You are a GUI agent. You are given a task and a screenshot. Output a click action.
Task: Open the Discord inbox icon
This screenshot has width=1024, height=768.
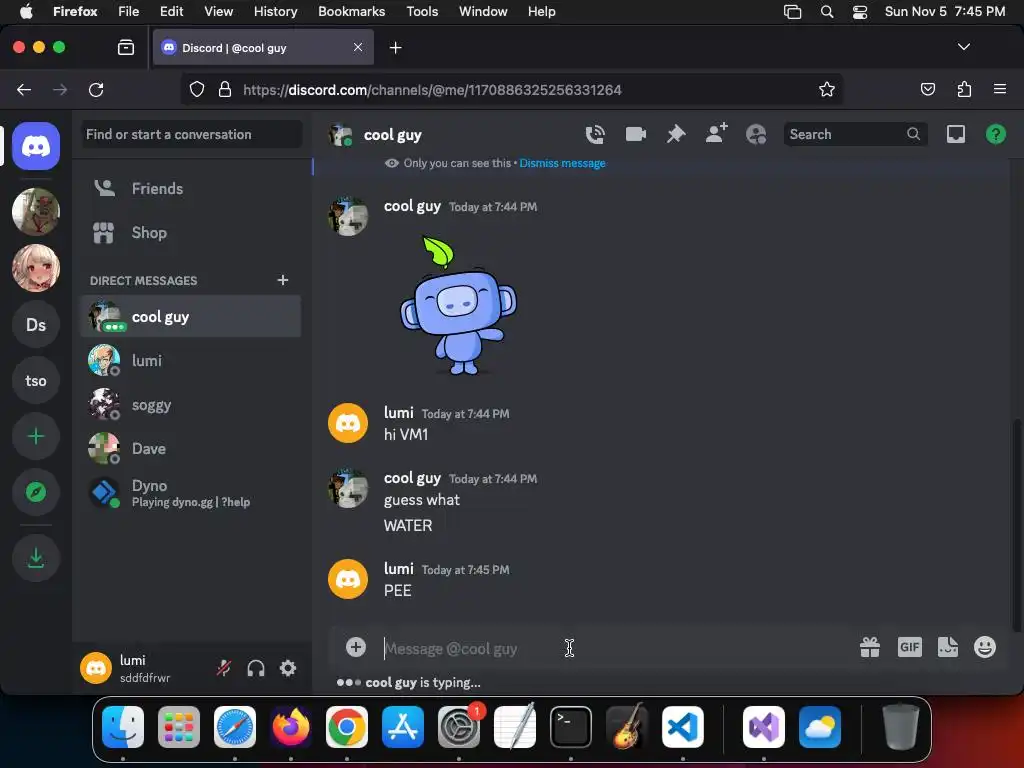[955, 135]
